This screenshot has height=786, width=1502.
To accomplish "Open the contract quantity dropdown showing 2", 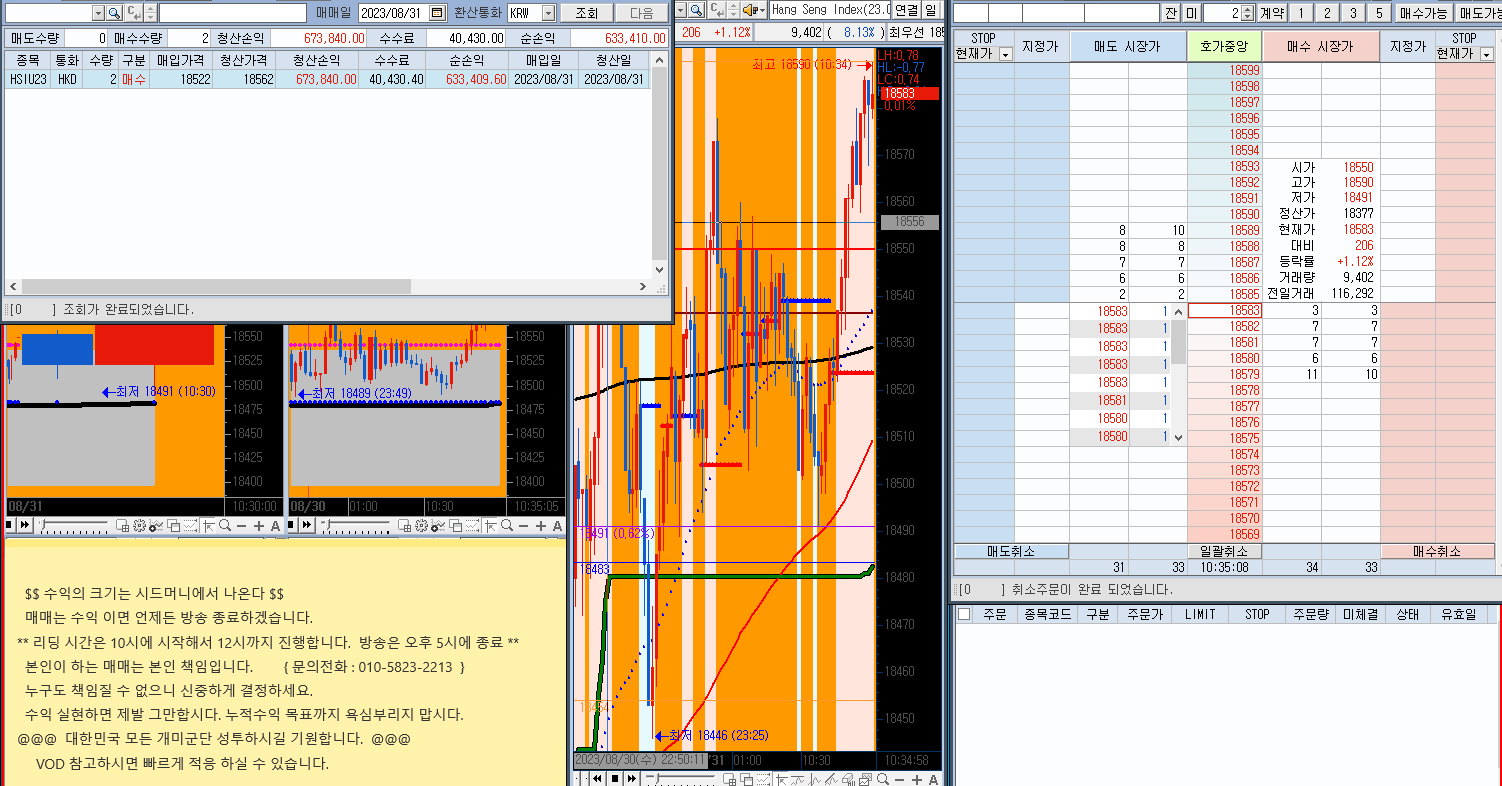I will point(1247,13).
